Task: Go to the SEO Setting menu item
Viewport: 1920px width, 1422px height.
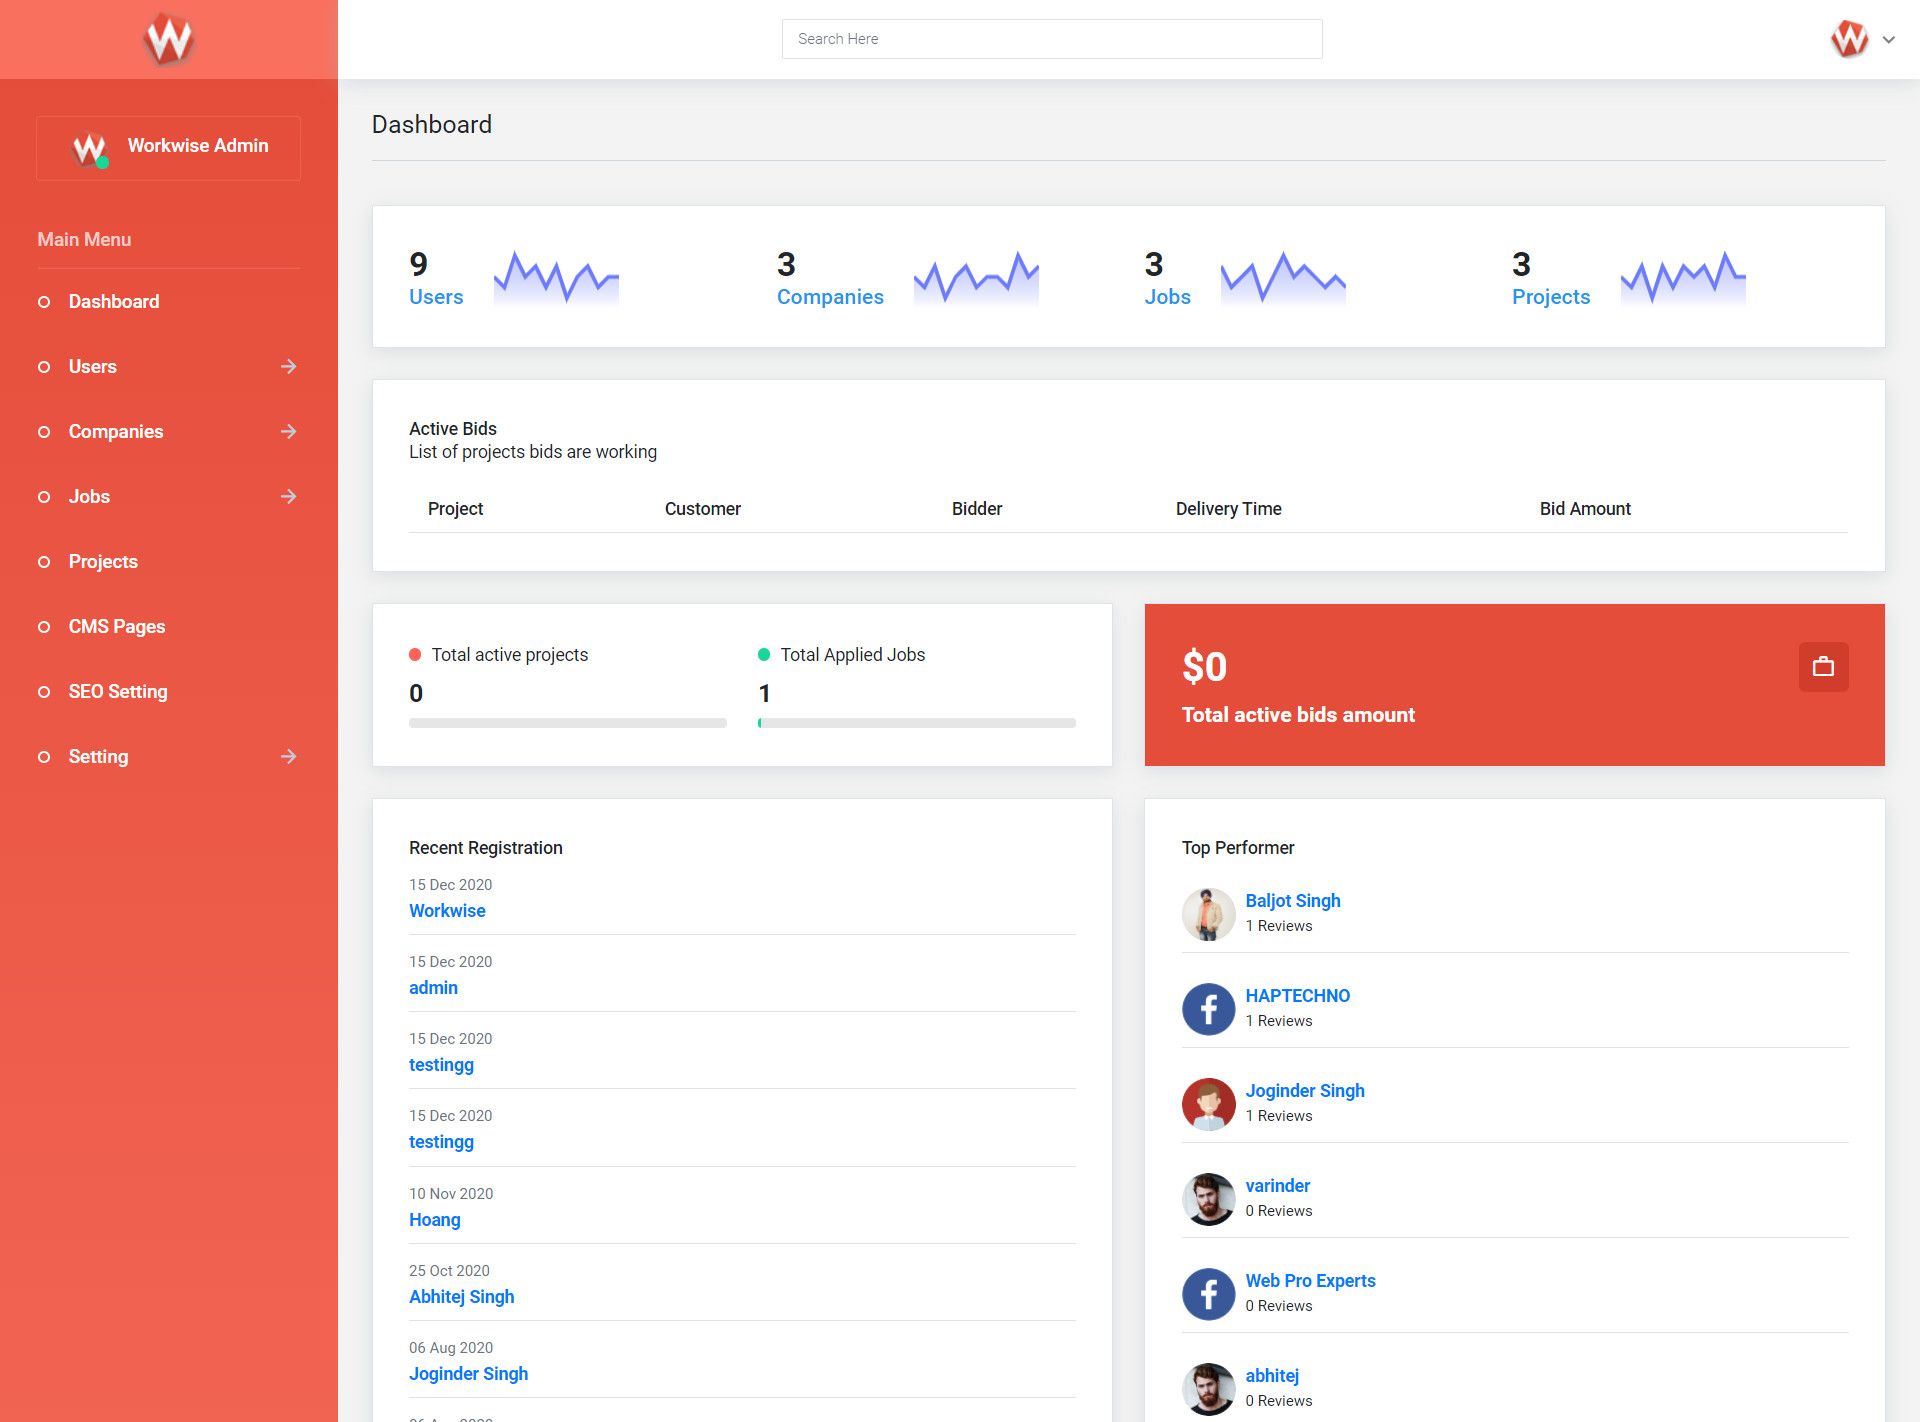Action: 118,692
